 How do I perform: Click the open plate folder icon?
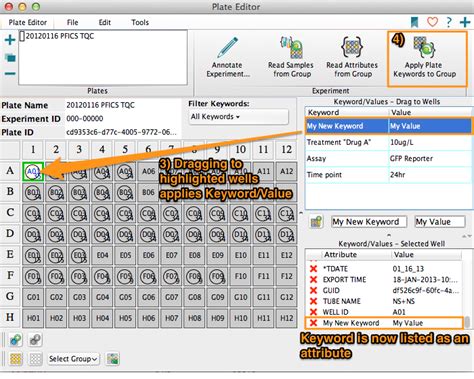point(10,58)
